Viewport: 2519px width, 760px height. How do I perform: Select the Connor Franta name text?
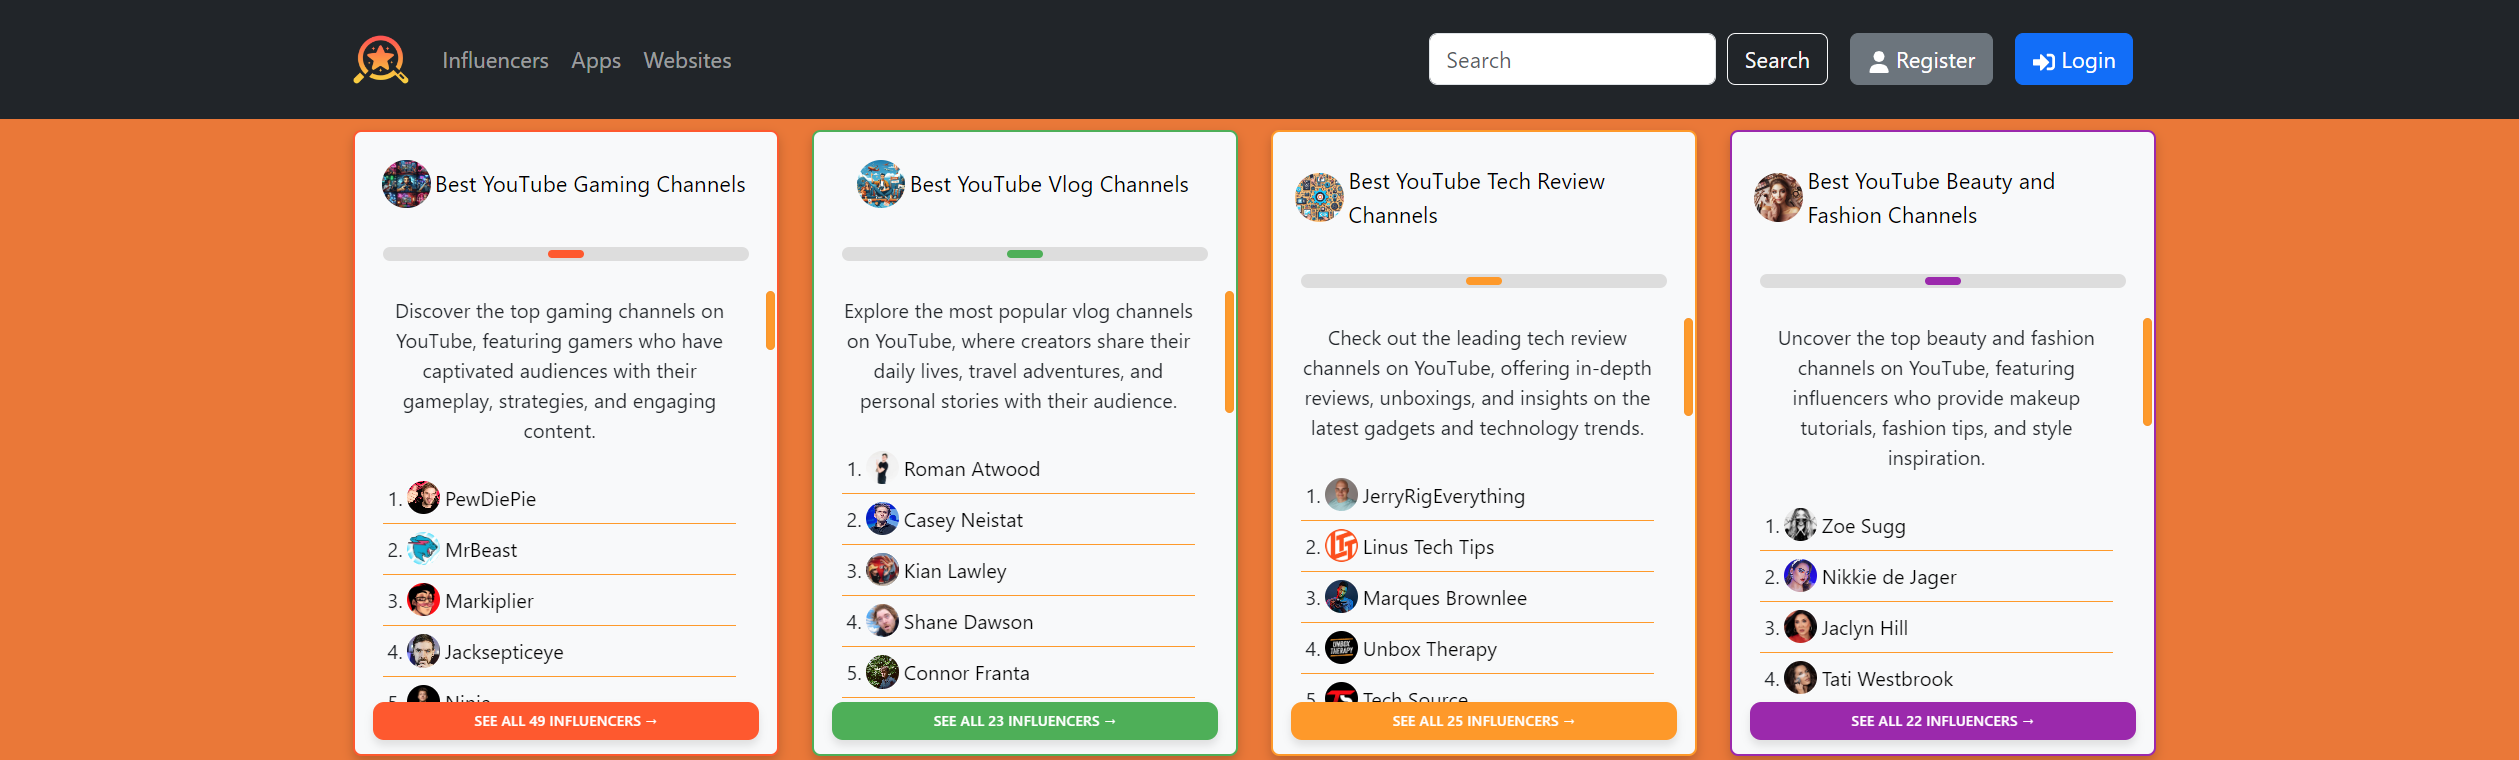point(966,673)
